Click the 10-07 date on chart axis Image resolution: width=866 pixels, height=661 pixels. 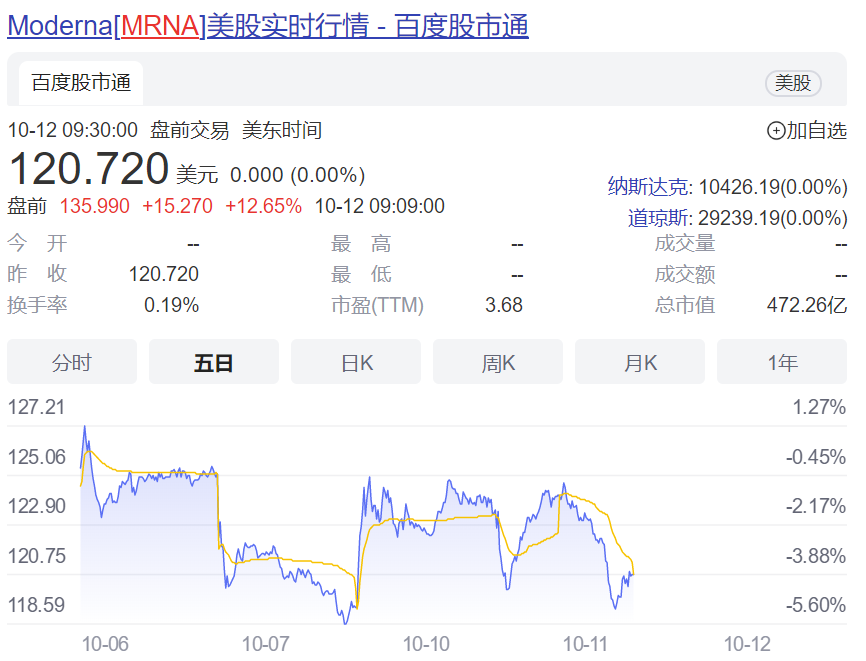point(265,643)
